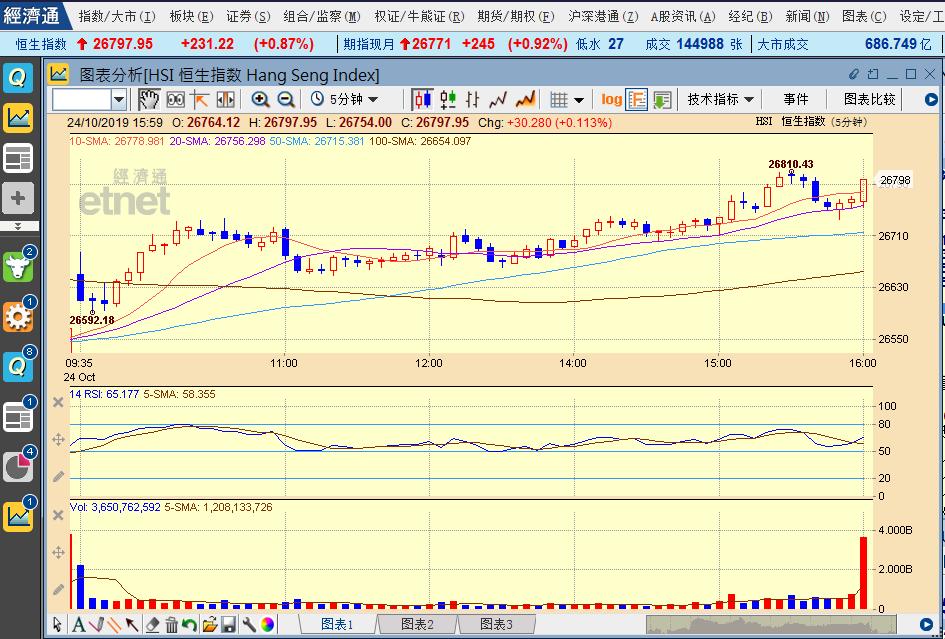Click the symbol code input field
This screenshot has height=639, width=945.
(82, 99)
